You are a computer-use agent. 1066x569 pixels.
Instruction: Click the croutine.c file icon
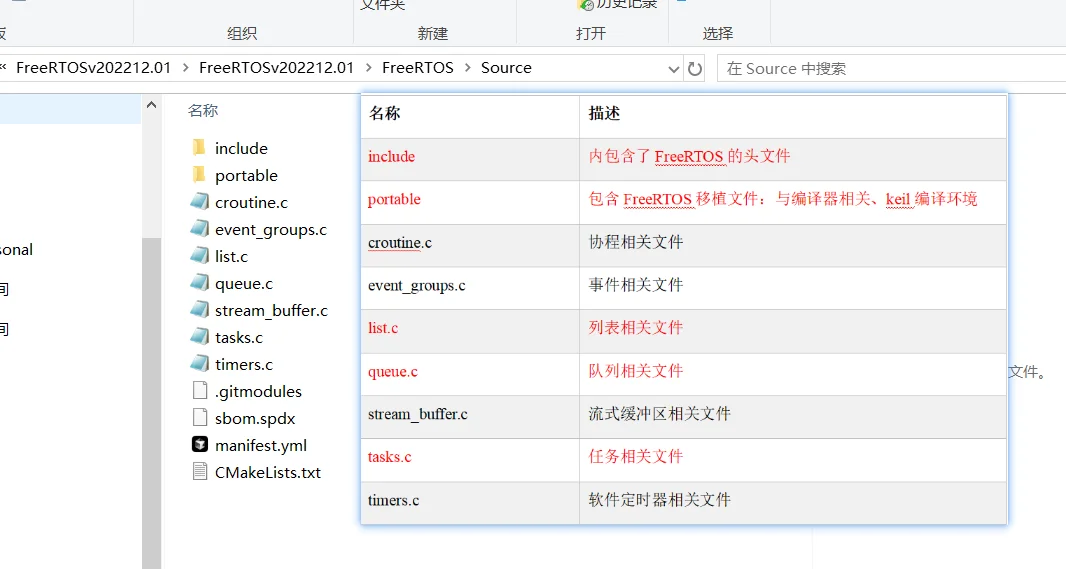pyautogui.click(x=199, y=201)
